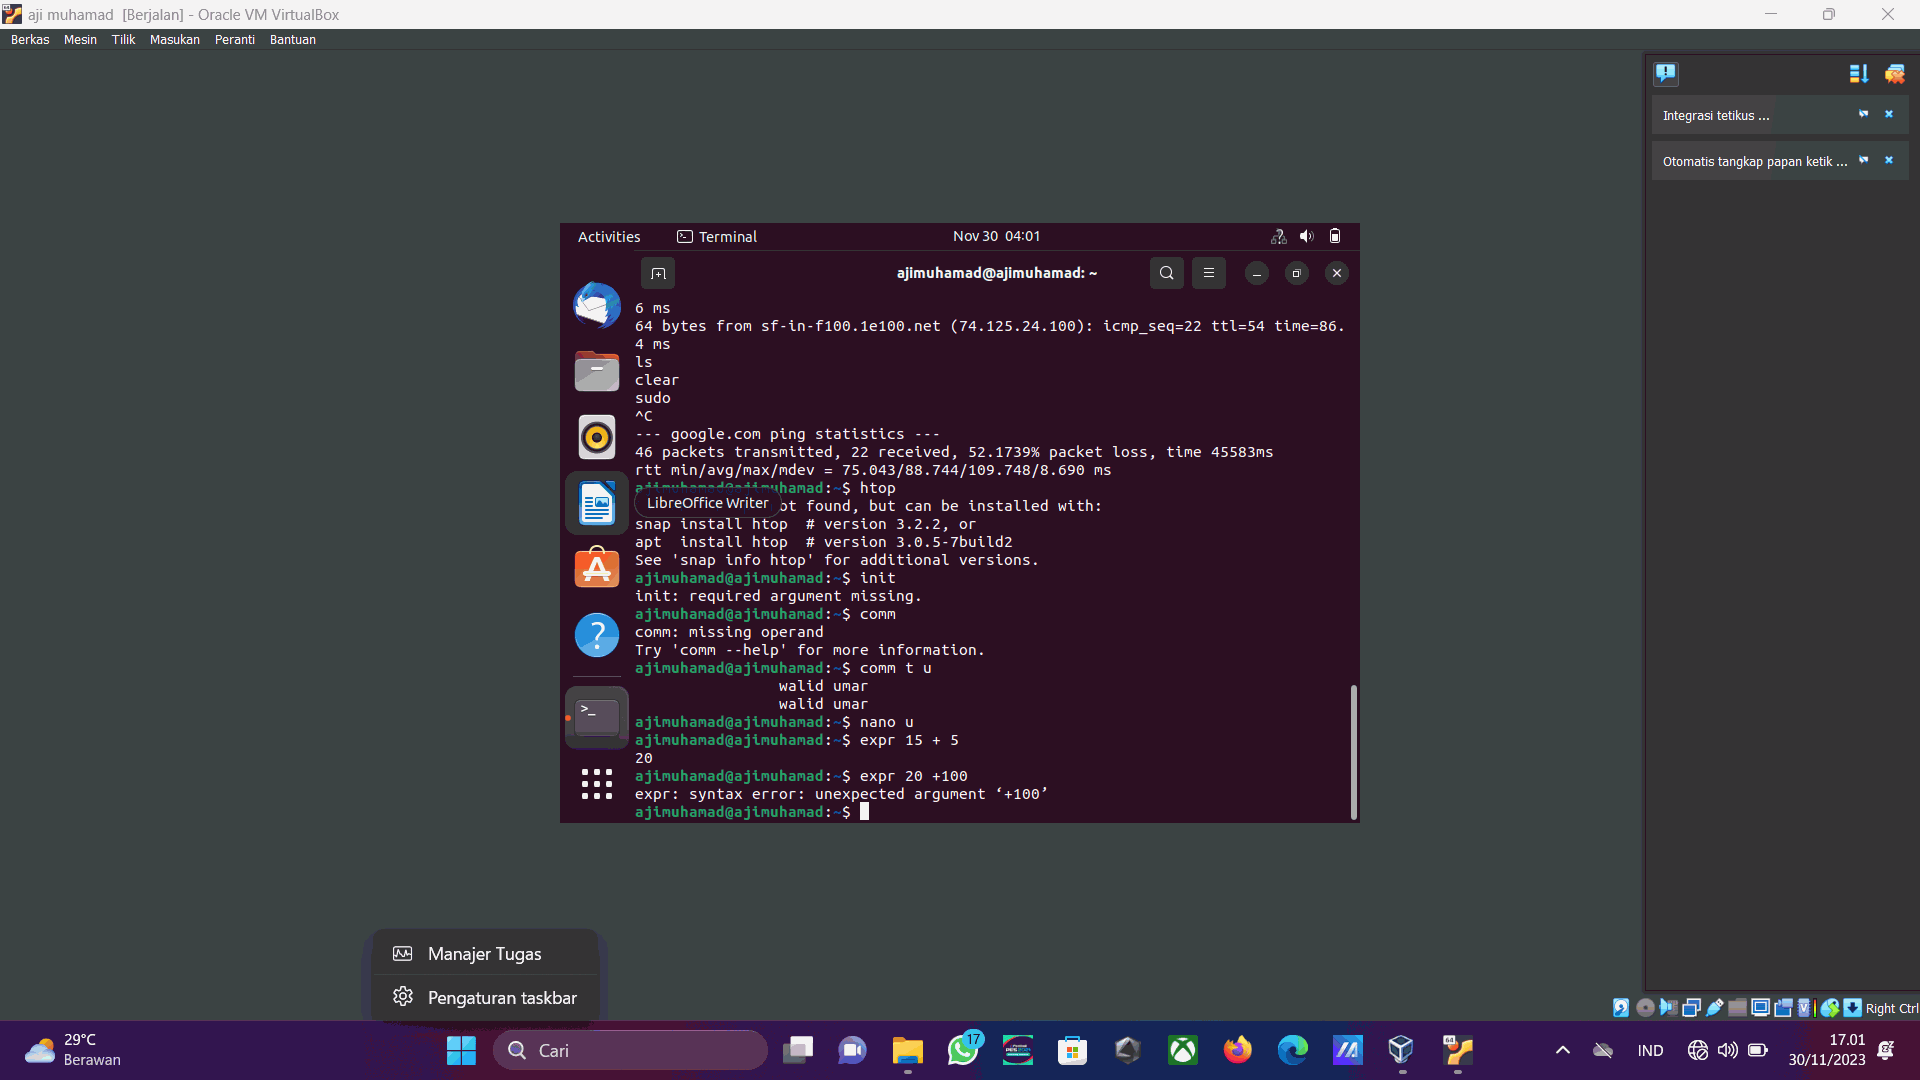Open the terminal hamburger menu
The height and width of the screenshot is (1080, 1920).
(1208, 273)
